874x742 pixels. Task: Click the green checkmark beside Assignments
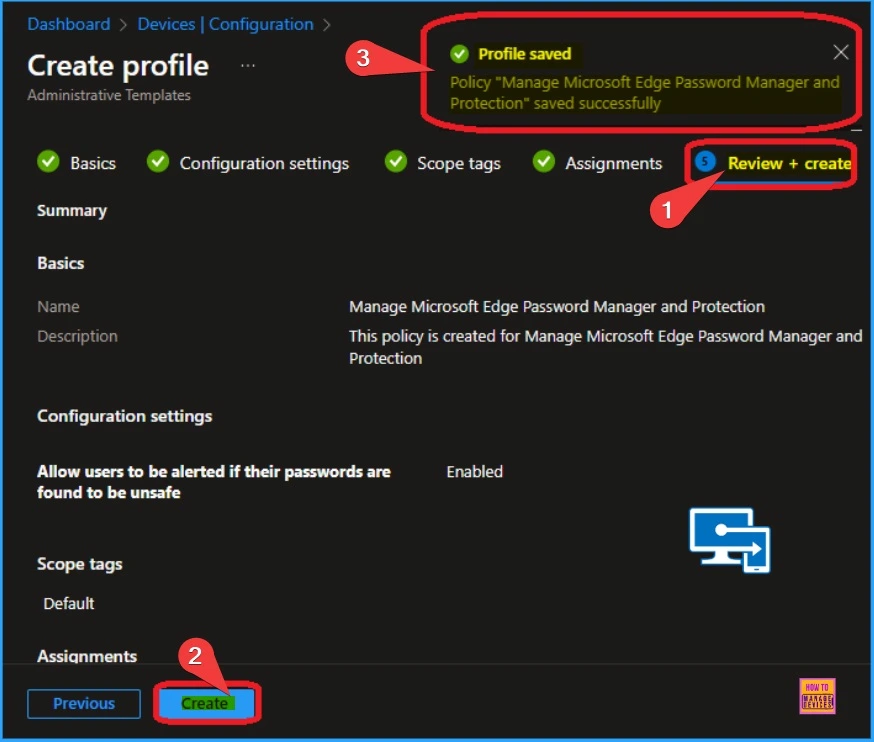[543, 161]
